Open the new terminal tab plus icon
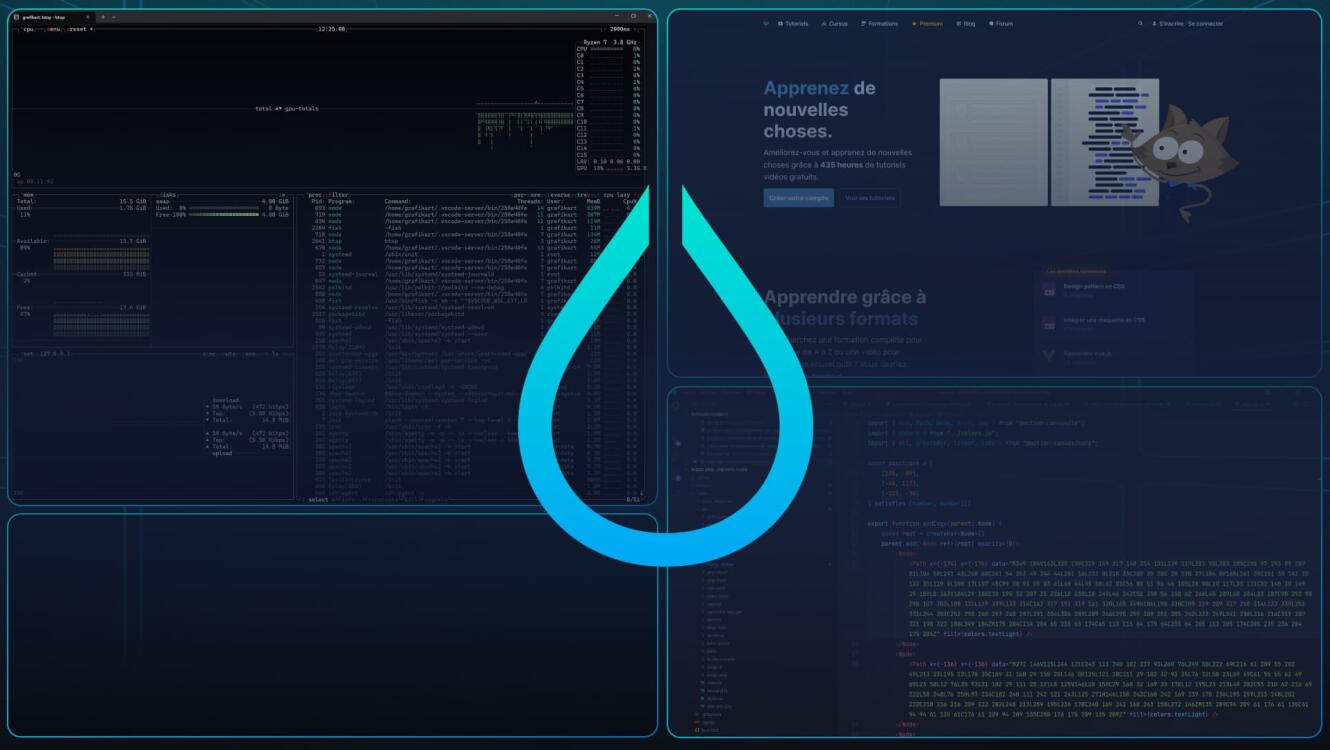This screenshot has width=1330, height=750. (x=103, y=17)
